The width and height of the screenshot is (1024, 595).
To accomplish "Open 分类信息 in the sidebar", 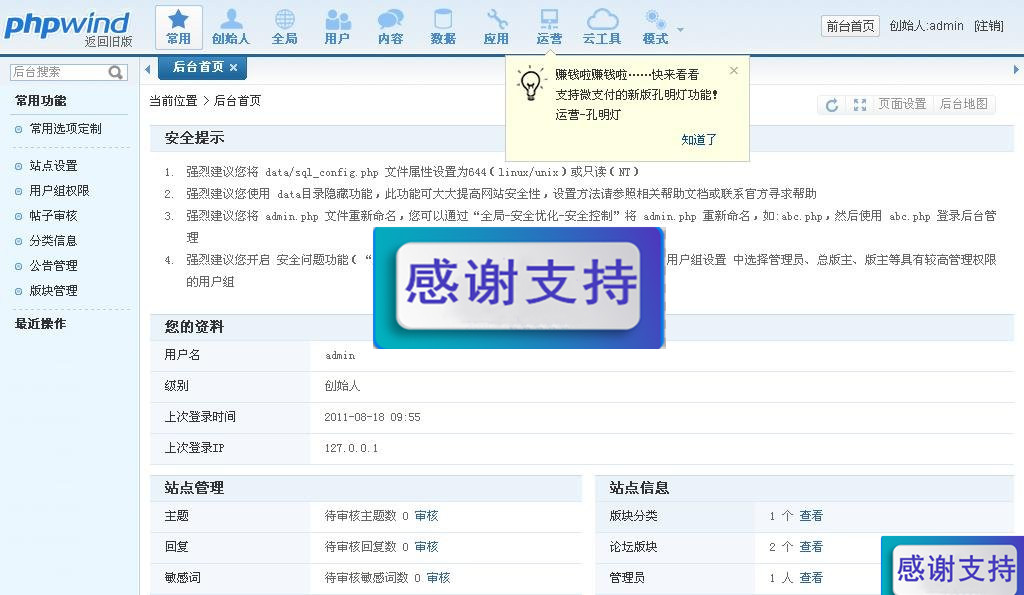I will pyautogui.click(x=53, y=241).
